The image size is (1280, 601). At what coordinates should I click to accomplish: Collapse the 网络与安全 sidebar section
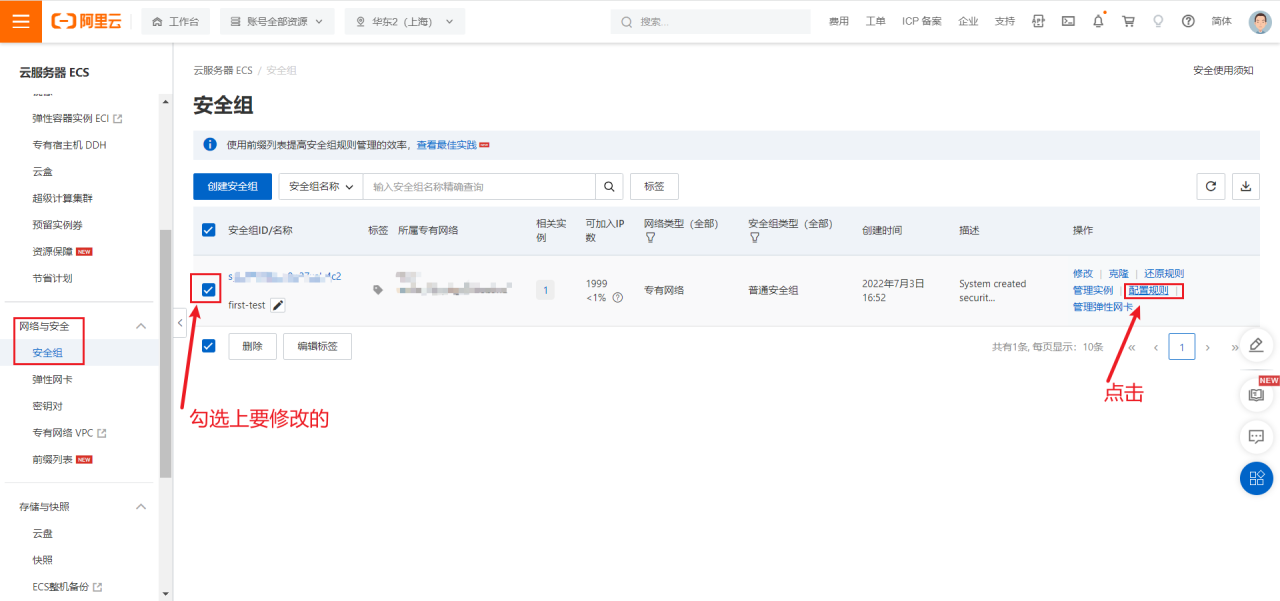point(140,325)
